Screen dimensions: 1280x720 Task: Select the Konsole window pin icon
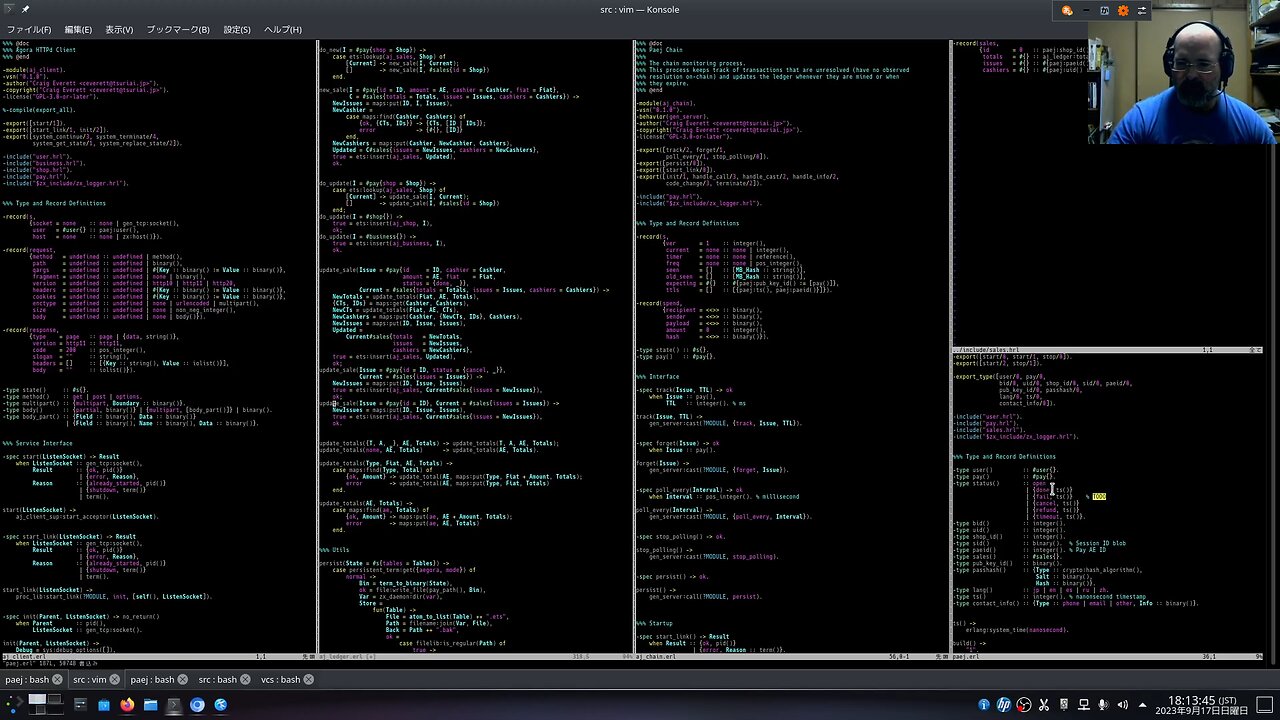[26, 9]
